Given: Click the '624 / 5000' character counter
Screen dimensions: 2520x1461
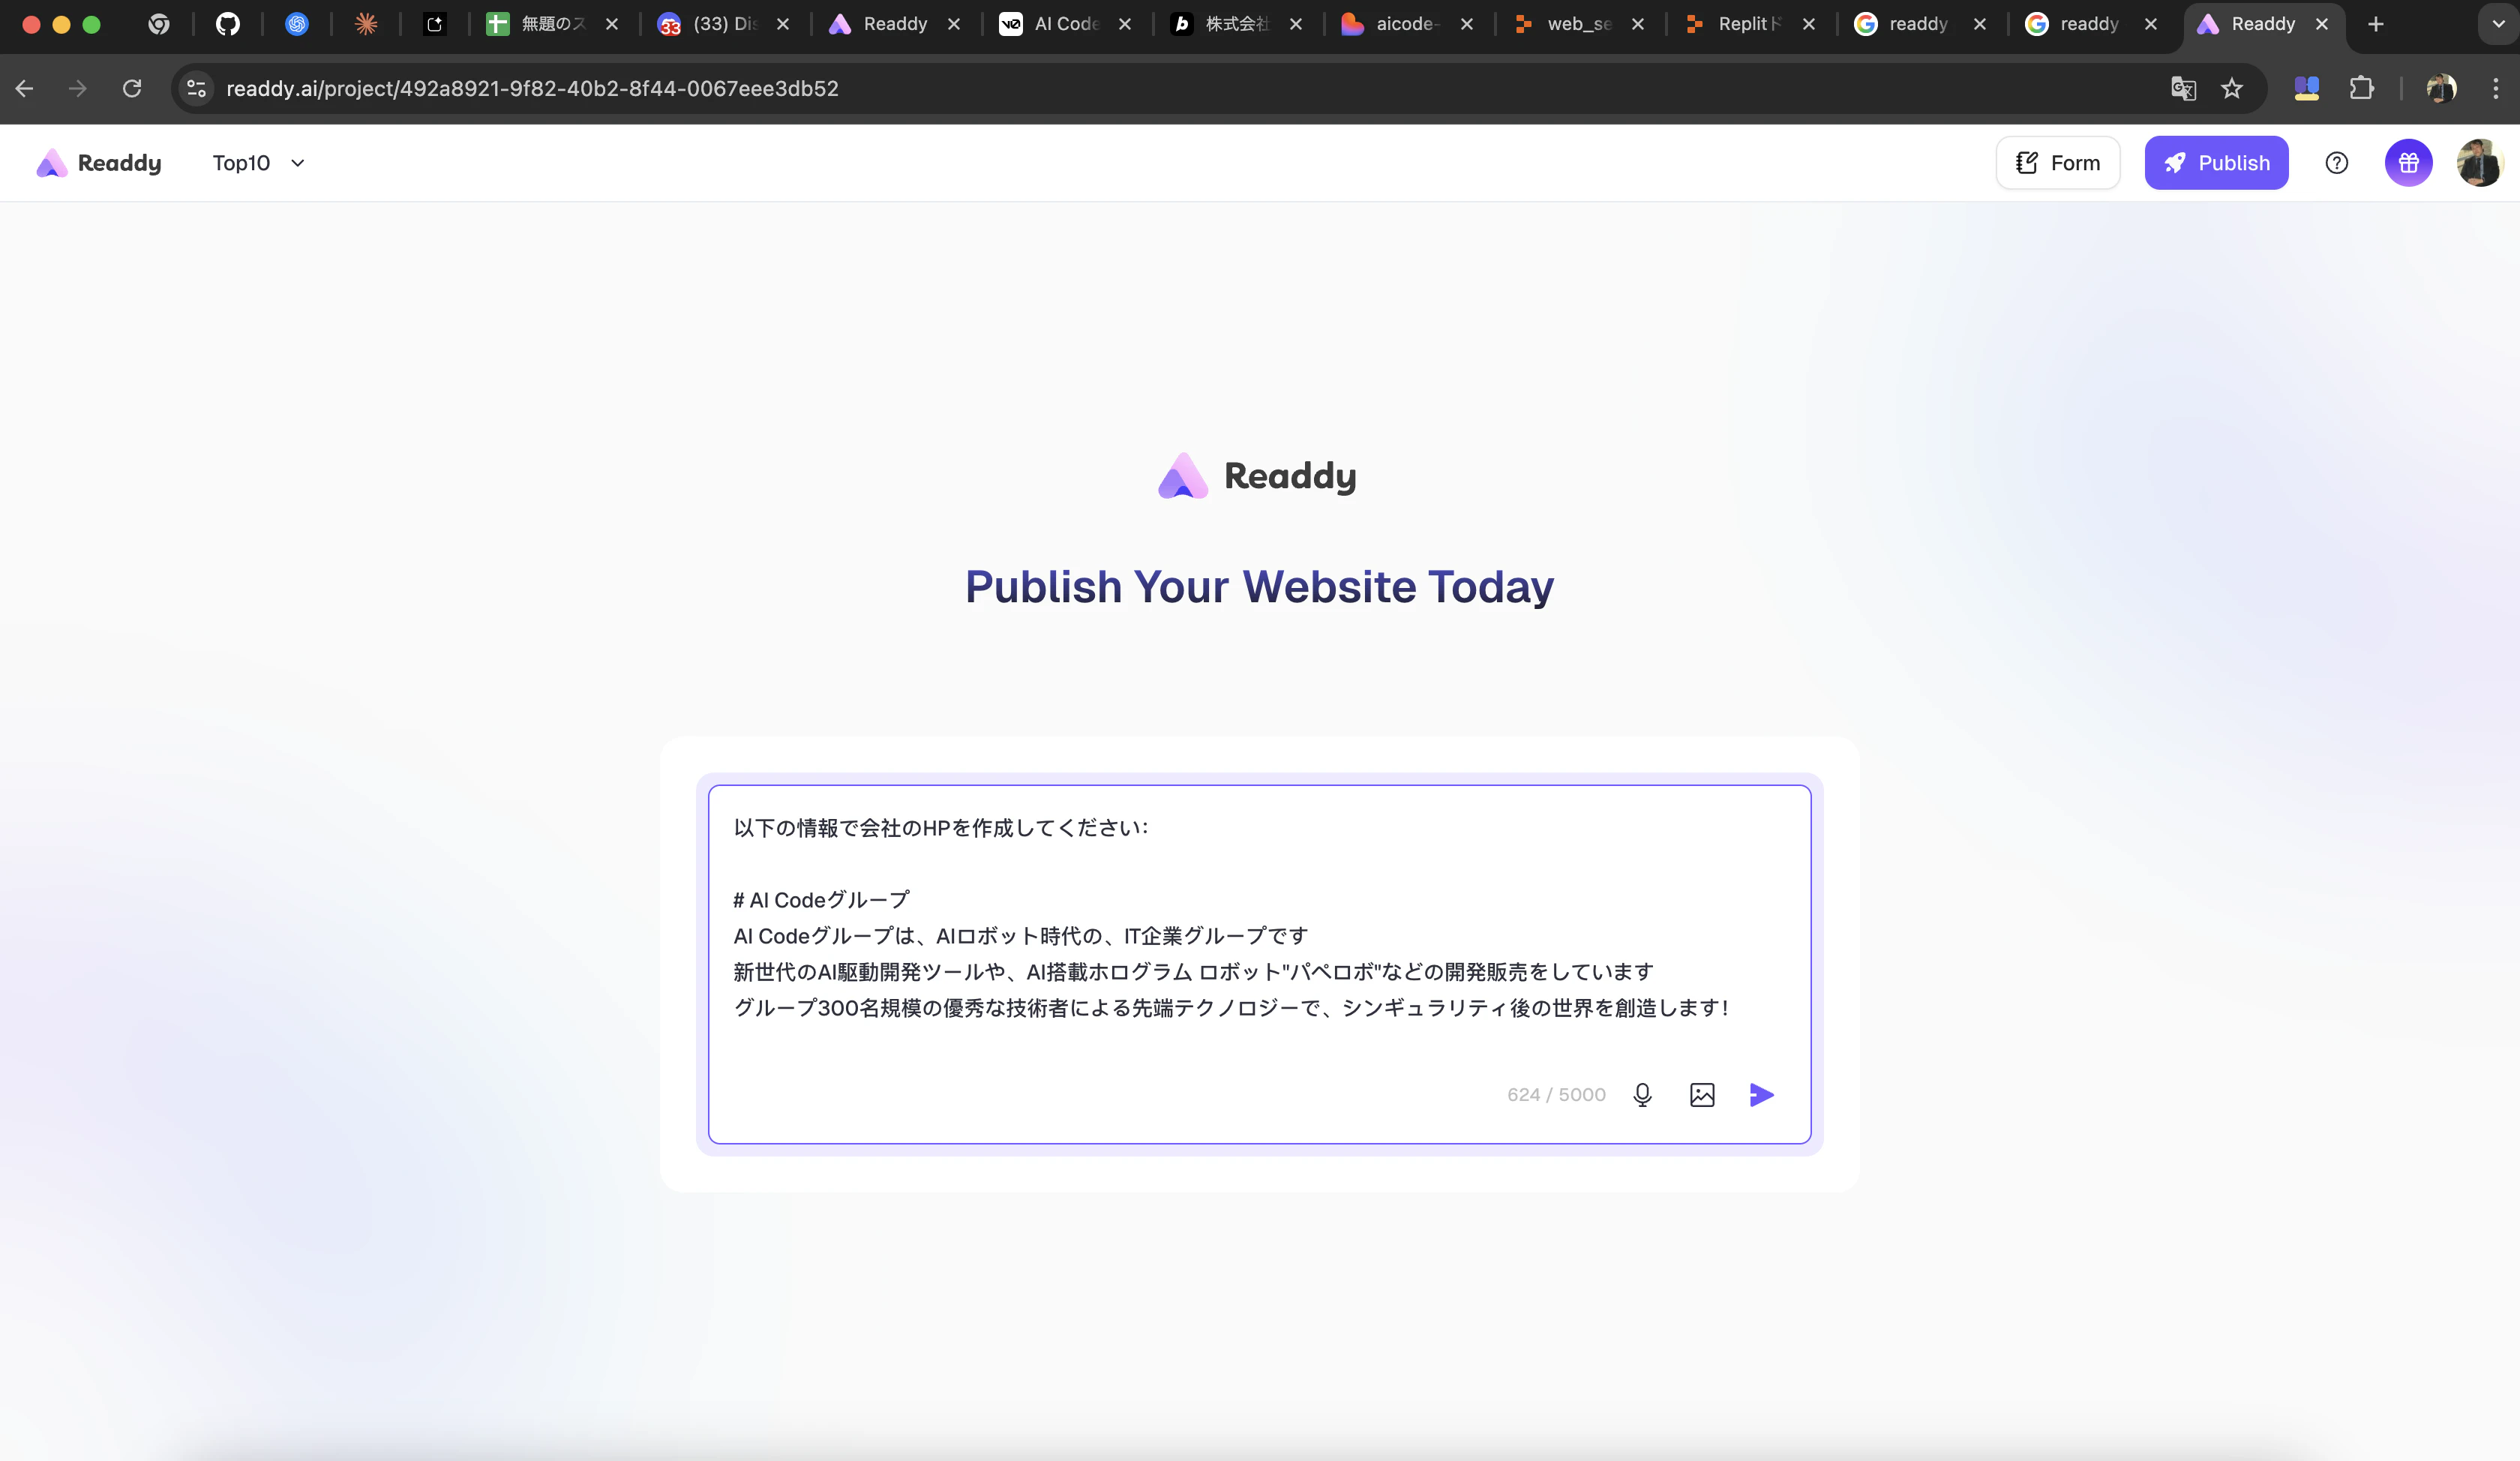Looking at the screenshot, I should [1556, 1095].
